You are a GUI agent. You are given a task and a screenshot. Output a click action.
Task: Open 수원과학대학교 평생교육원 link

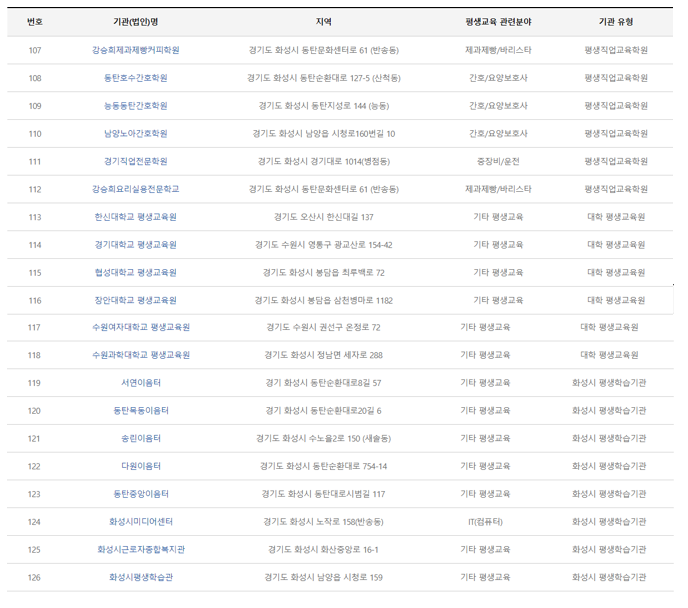tap(141, 355)
